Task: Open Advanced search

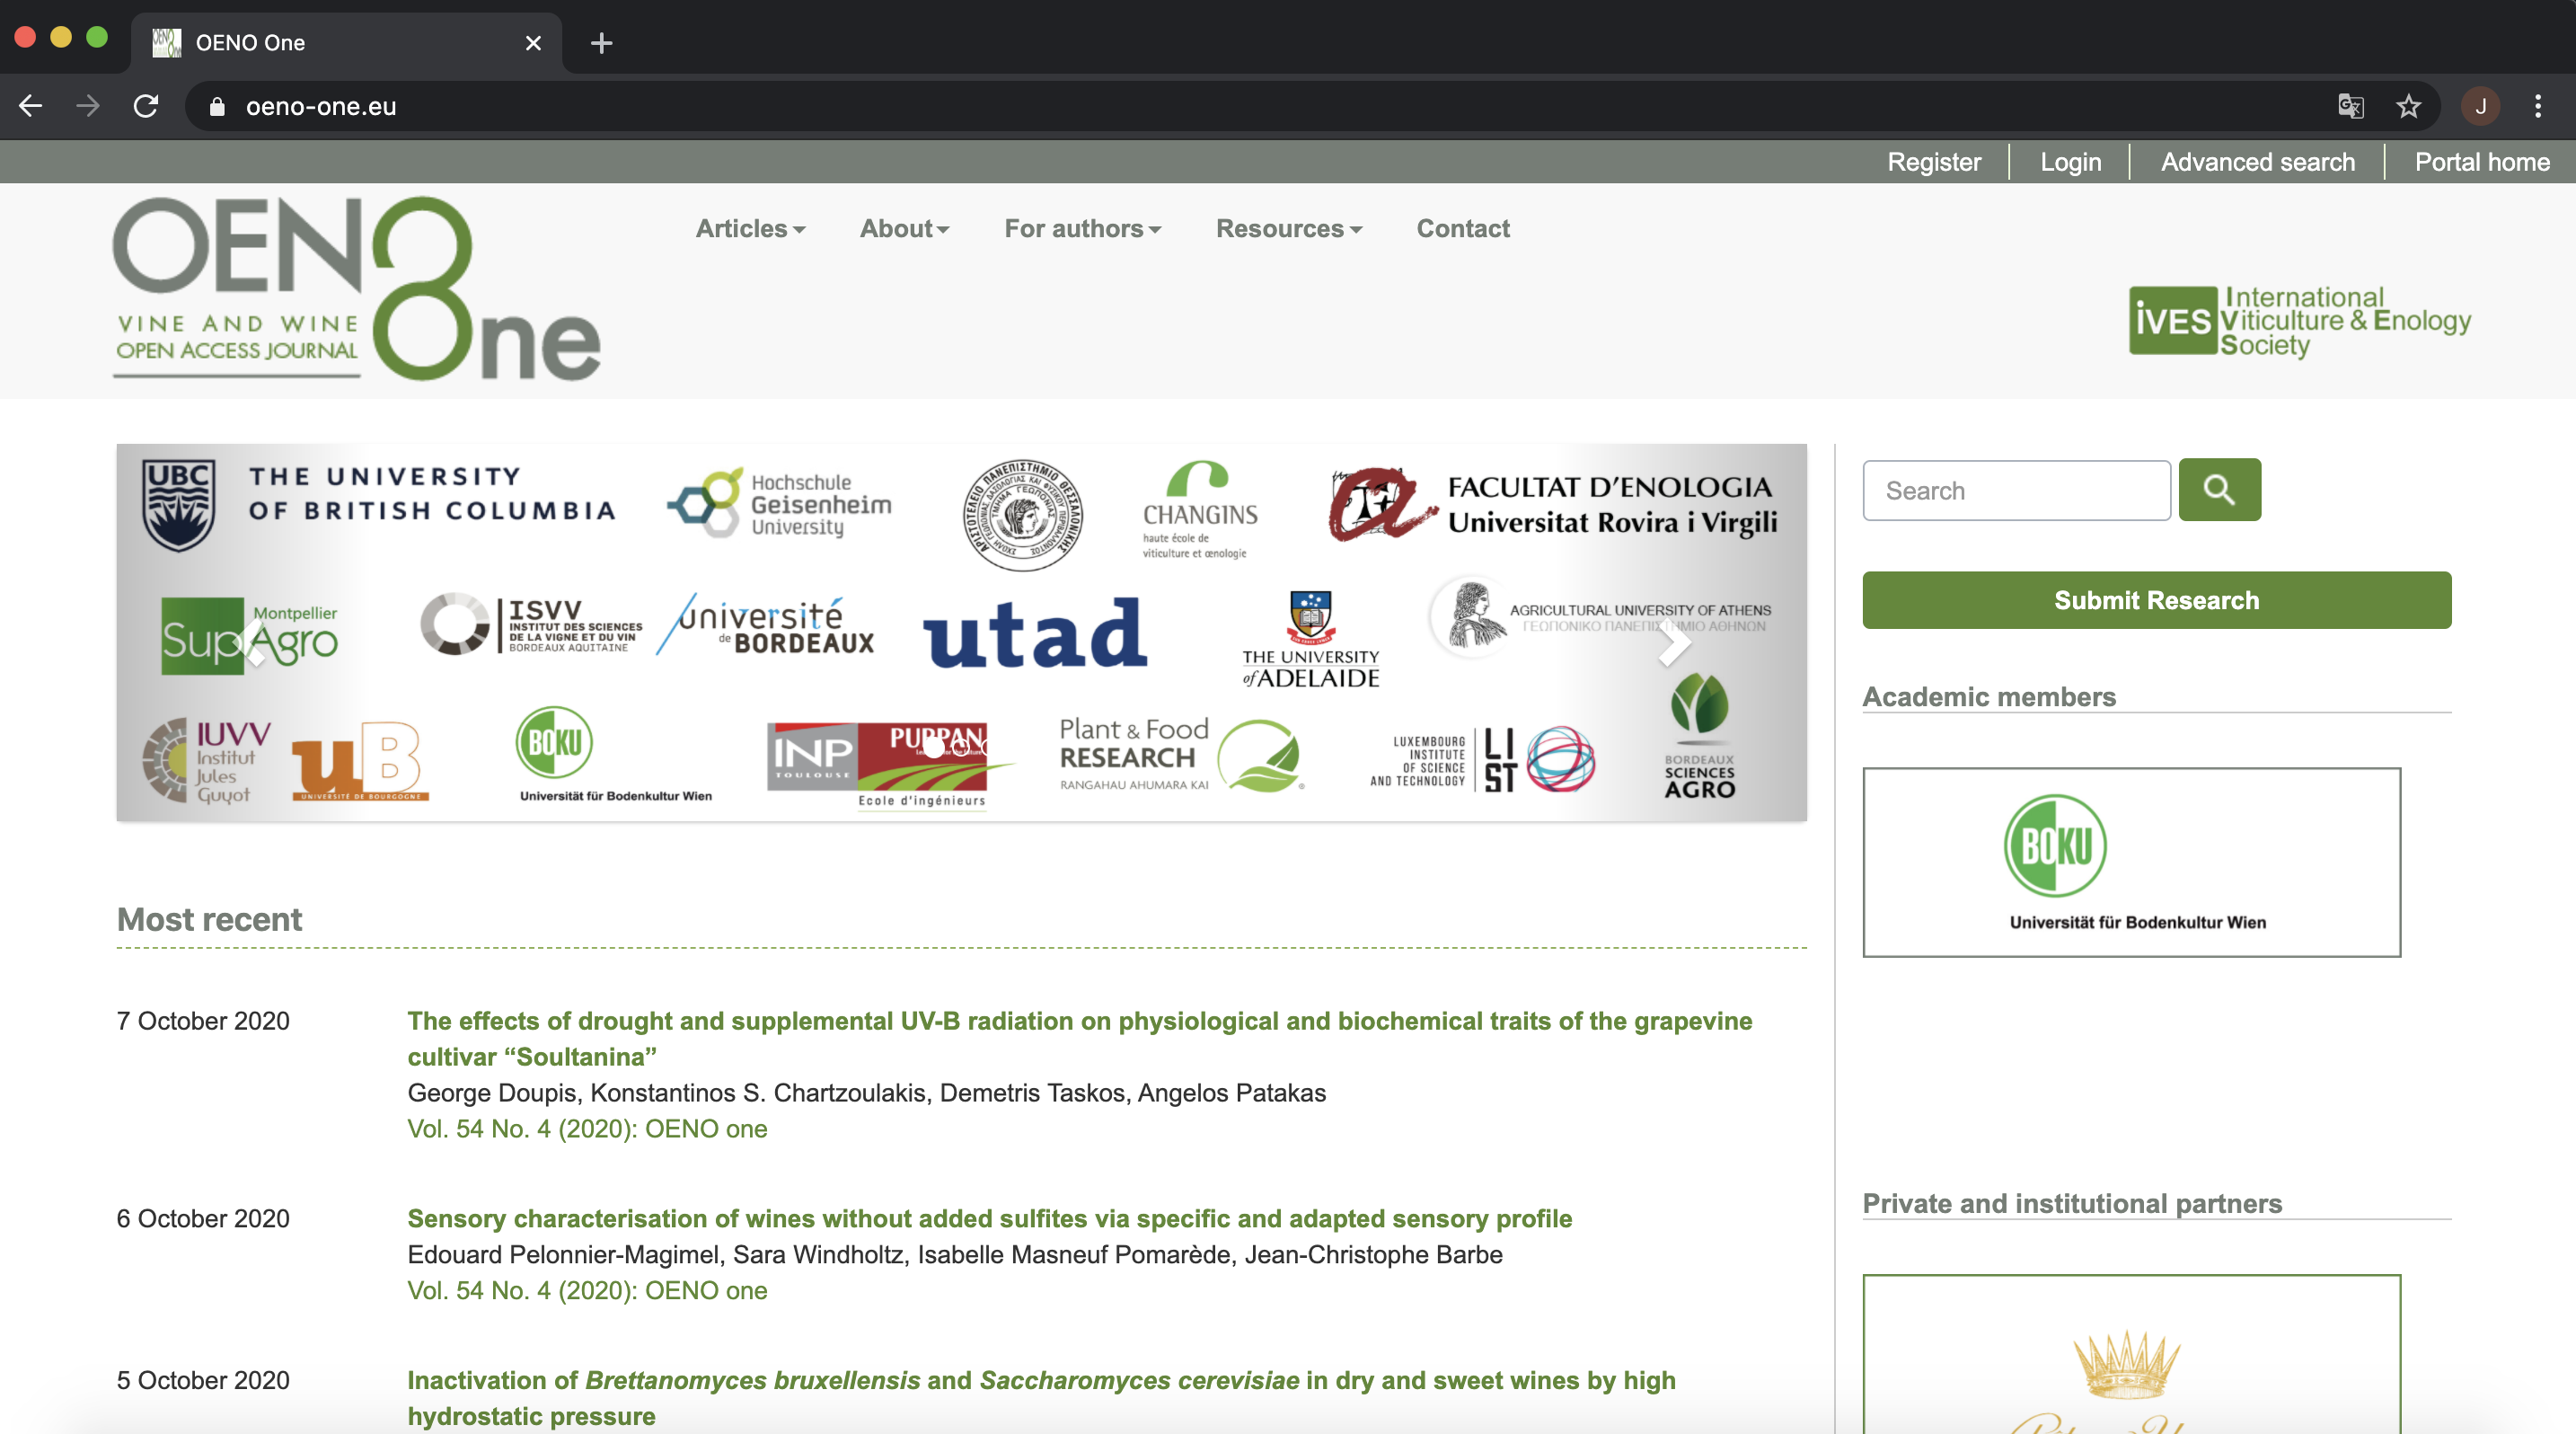Action: click(2257, 162)
